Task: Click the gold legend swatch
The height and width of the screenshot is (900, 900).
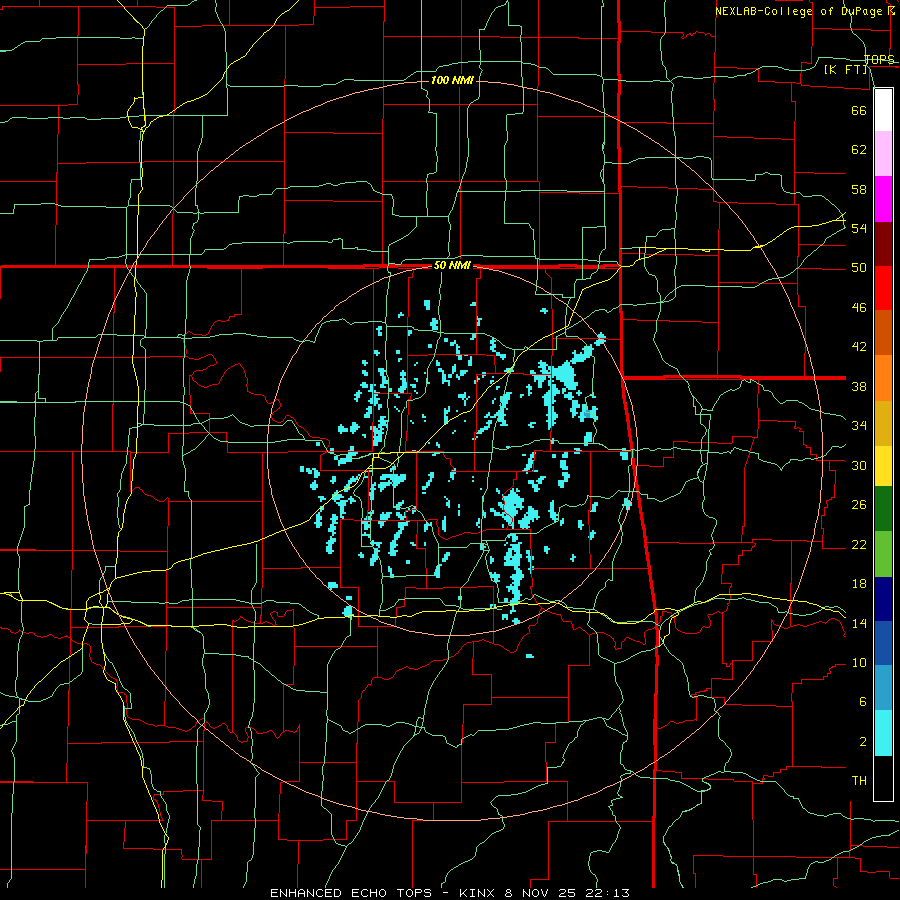Action: pyautogui.click(x=883, y=423)
